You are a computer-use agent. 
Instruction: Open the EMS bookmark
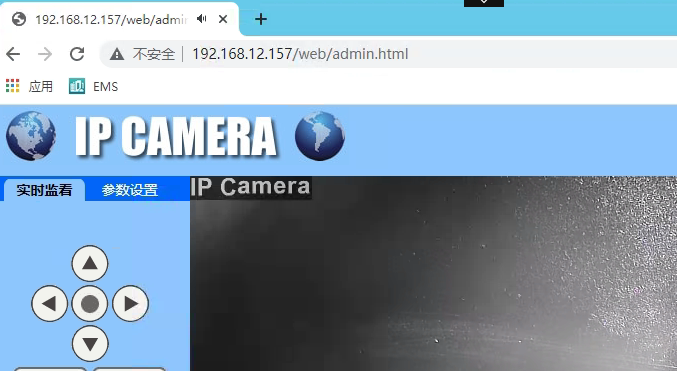click(93, 86)
